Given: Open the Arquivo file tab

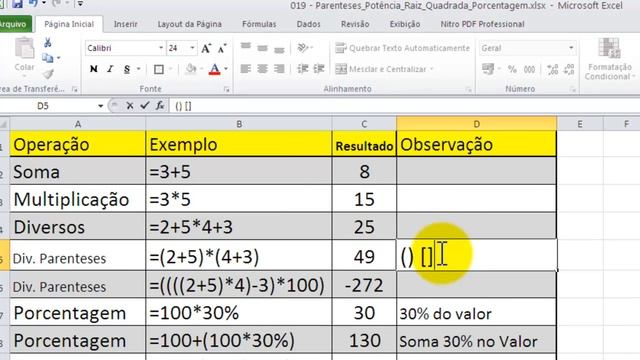Looking at the screenshot, I should (x=15, y=24).
